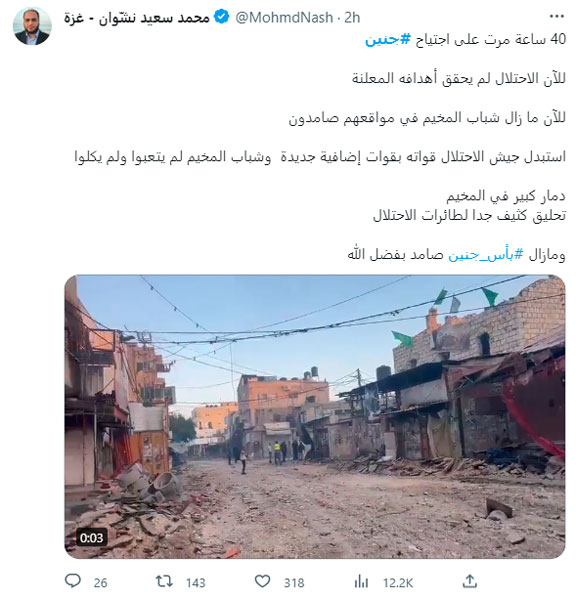The height and width of the screenshot is (600, 576).
Task: Open the #بأس_جنين hashtag link
Action: [x=486, y=254]
